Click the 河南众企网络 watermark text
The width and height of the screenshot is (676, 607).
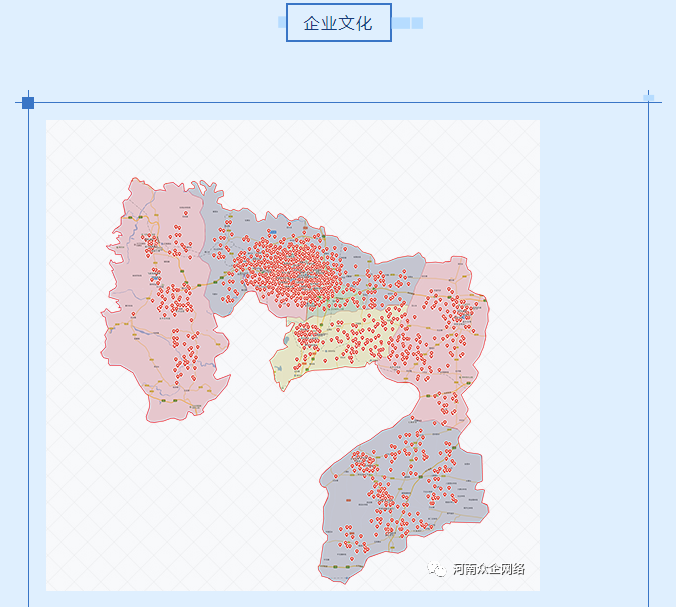[488, 569]
